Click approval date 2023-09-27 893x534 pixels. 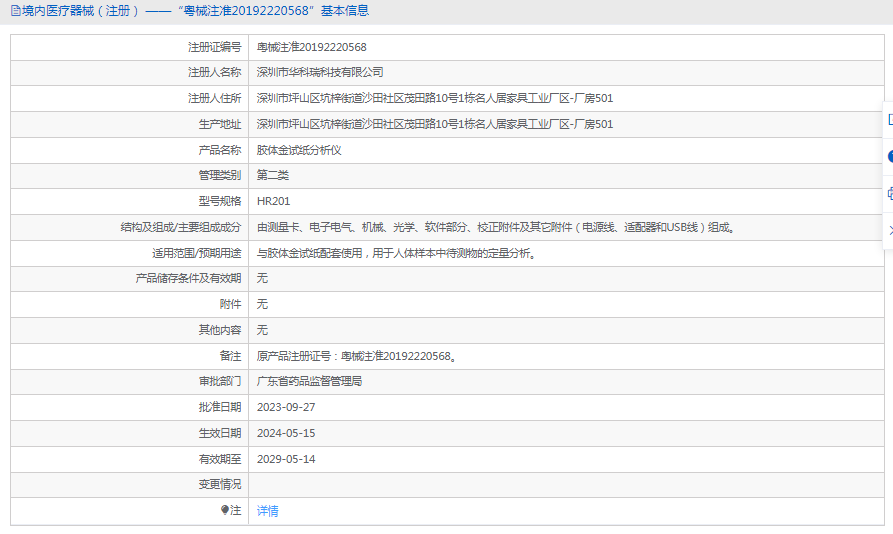click(286, 407)
